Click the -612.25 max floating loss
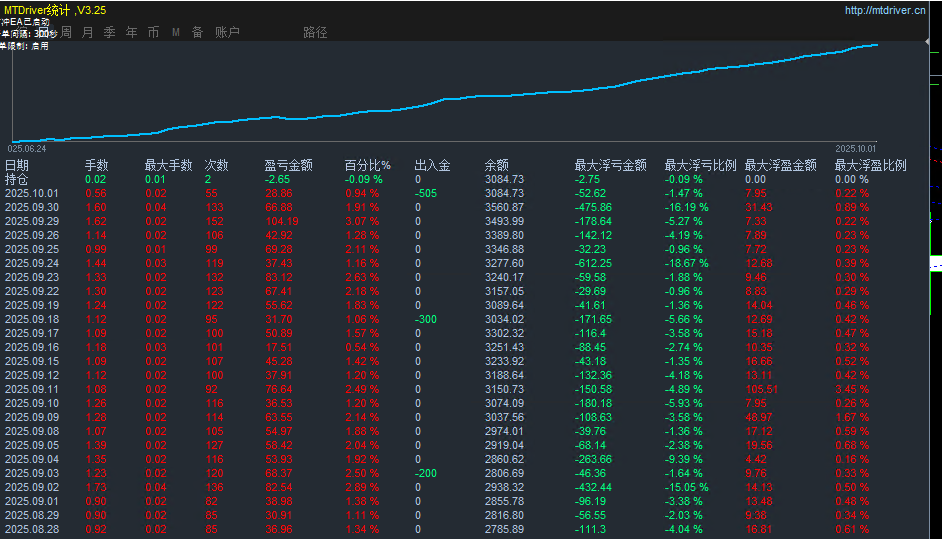The image size is (942, 540). click(594, 263)
